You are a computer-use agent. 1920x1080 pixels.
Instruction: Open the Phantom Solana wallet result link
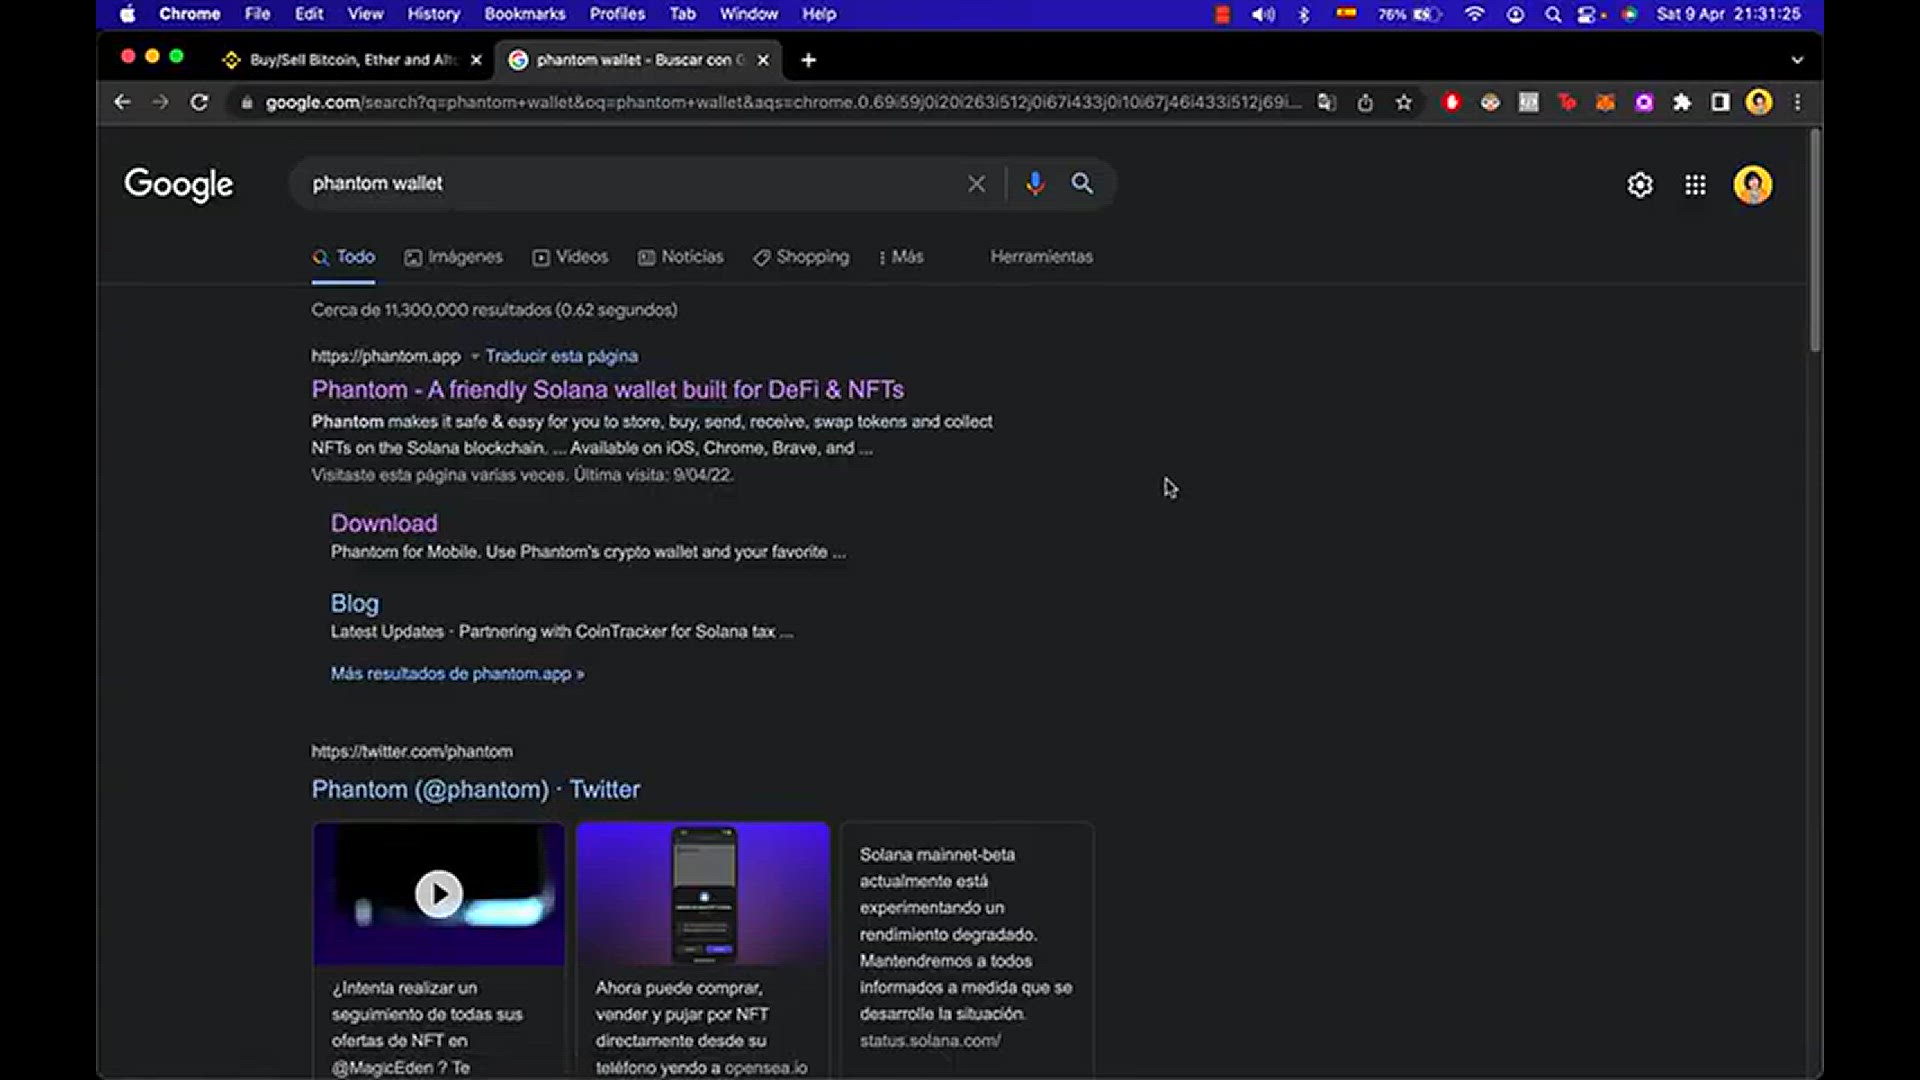click(607, 389)
